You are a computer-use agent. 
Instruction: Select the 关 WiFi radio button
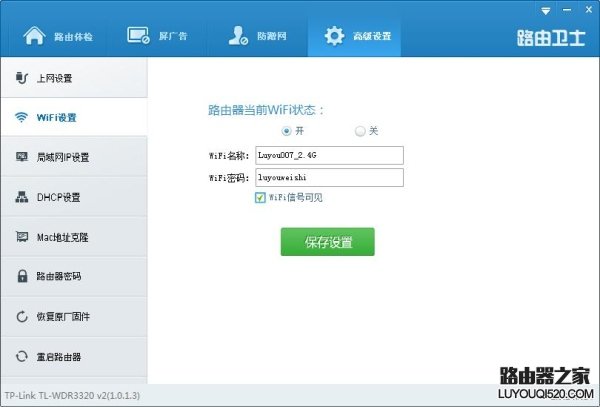tap(360, 131)
